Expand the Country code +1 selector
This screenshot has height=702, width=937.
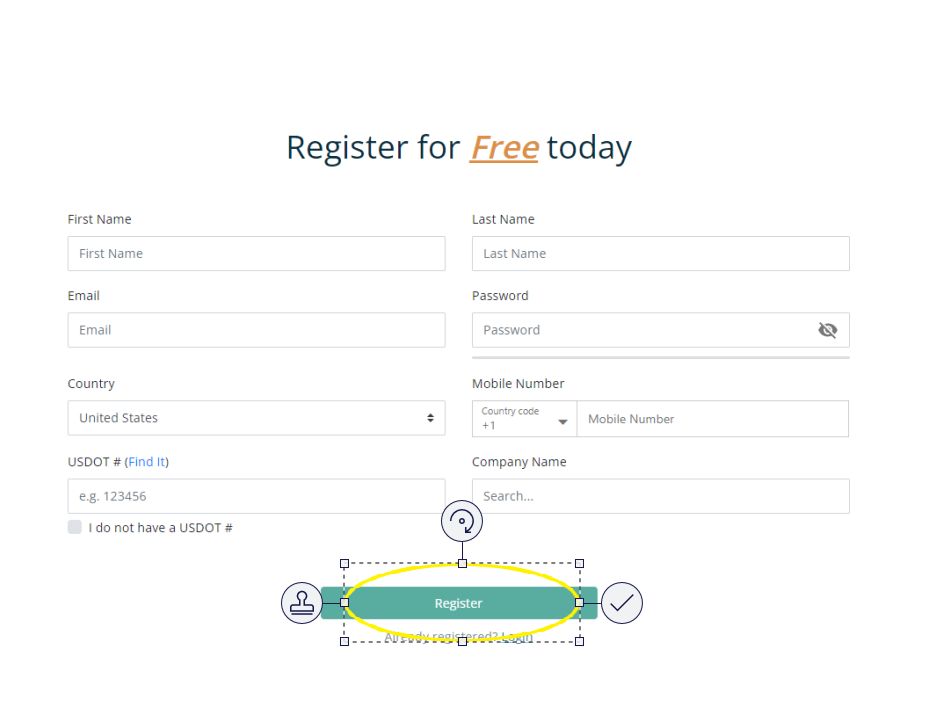coord(525,419)
